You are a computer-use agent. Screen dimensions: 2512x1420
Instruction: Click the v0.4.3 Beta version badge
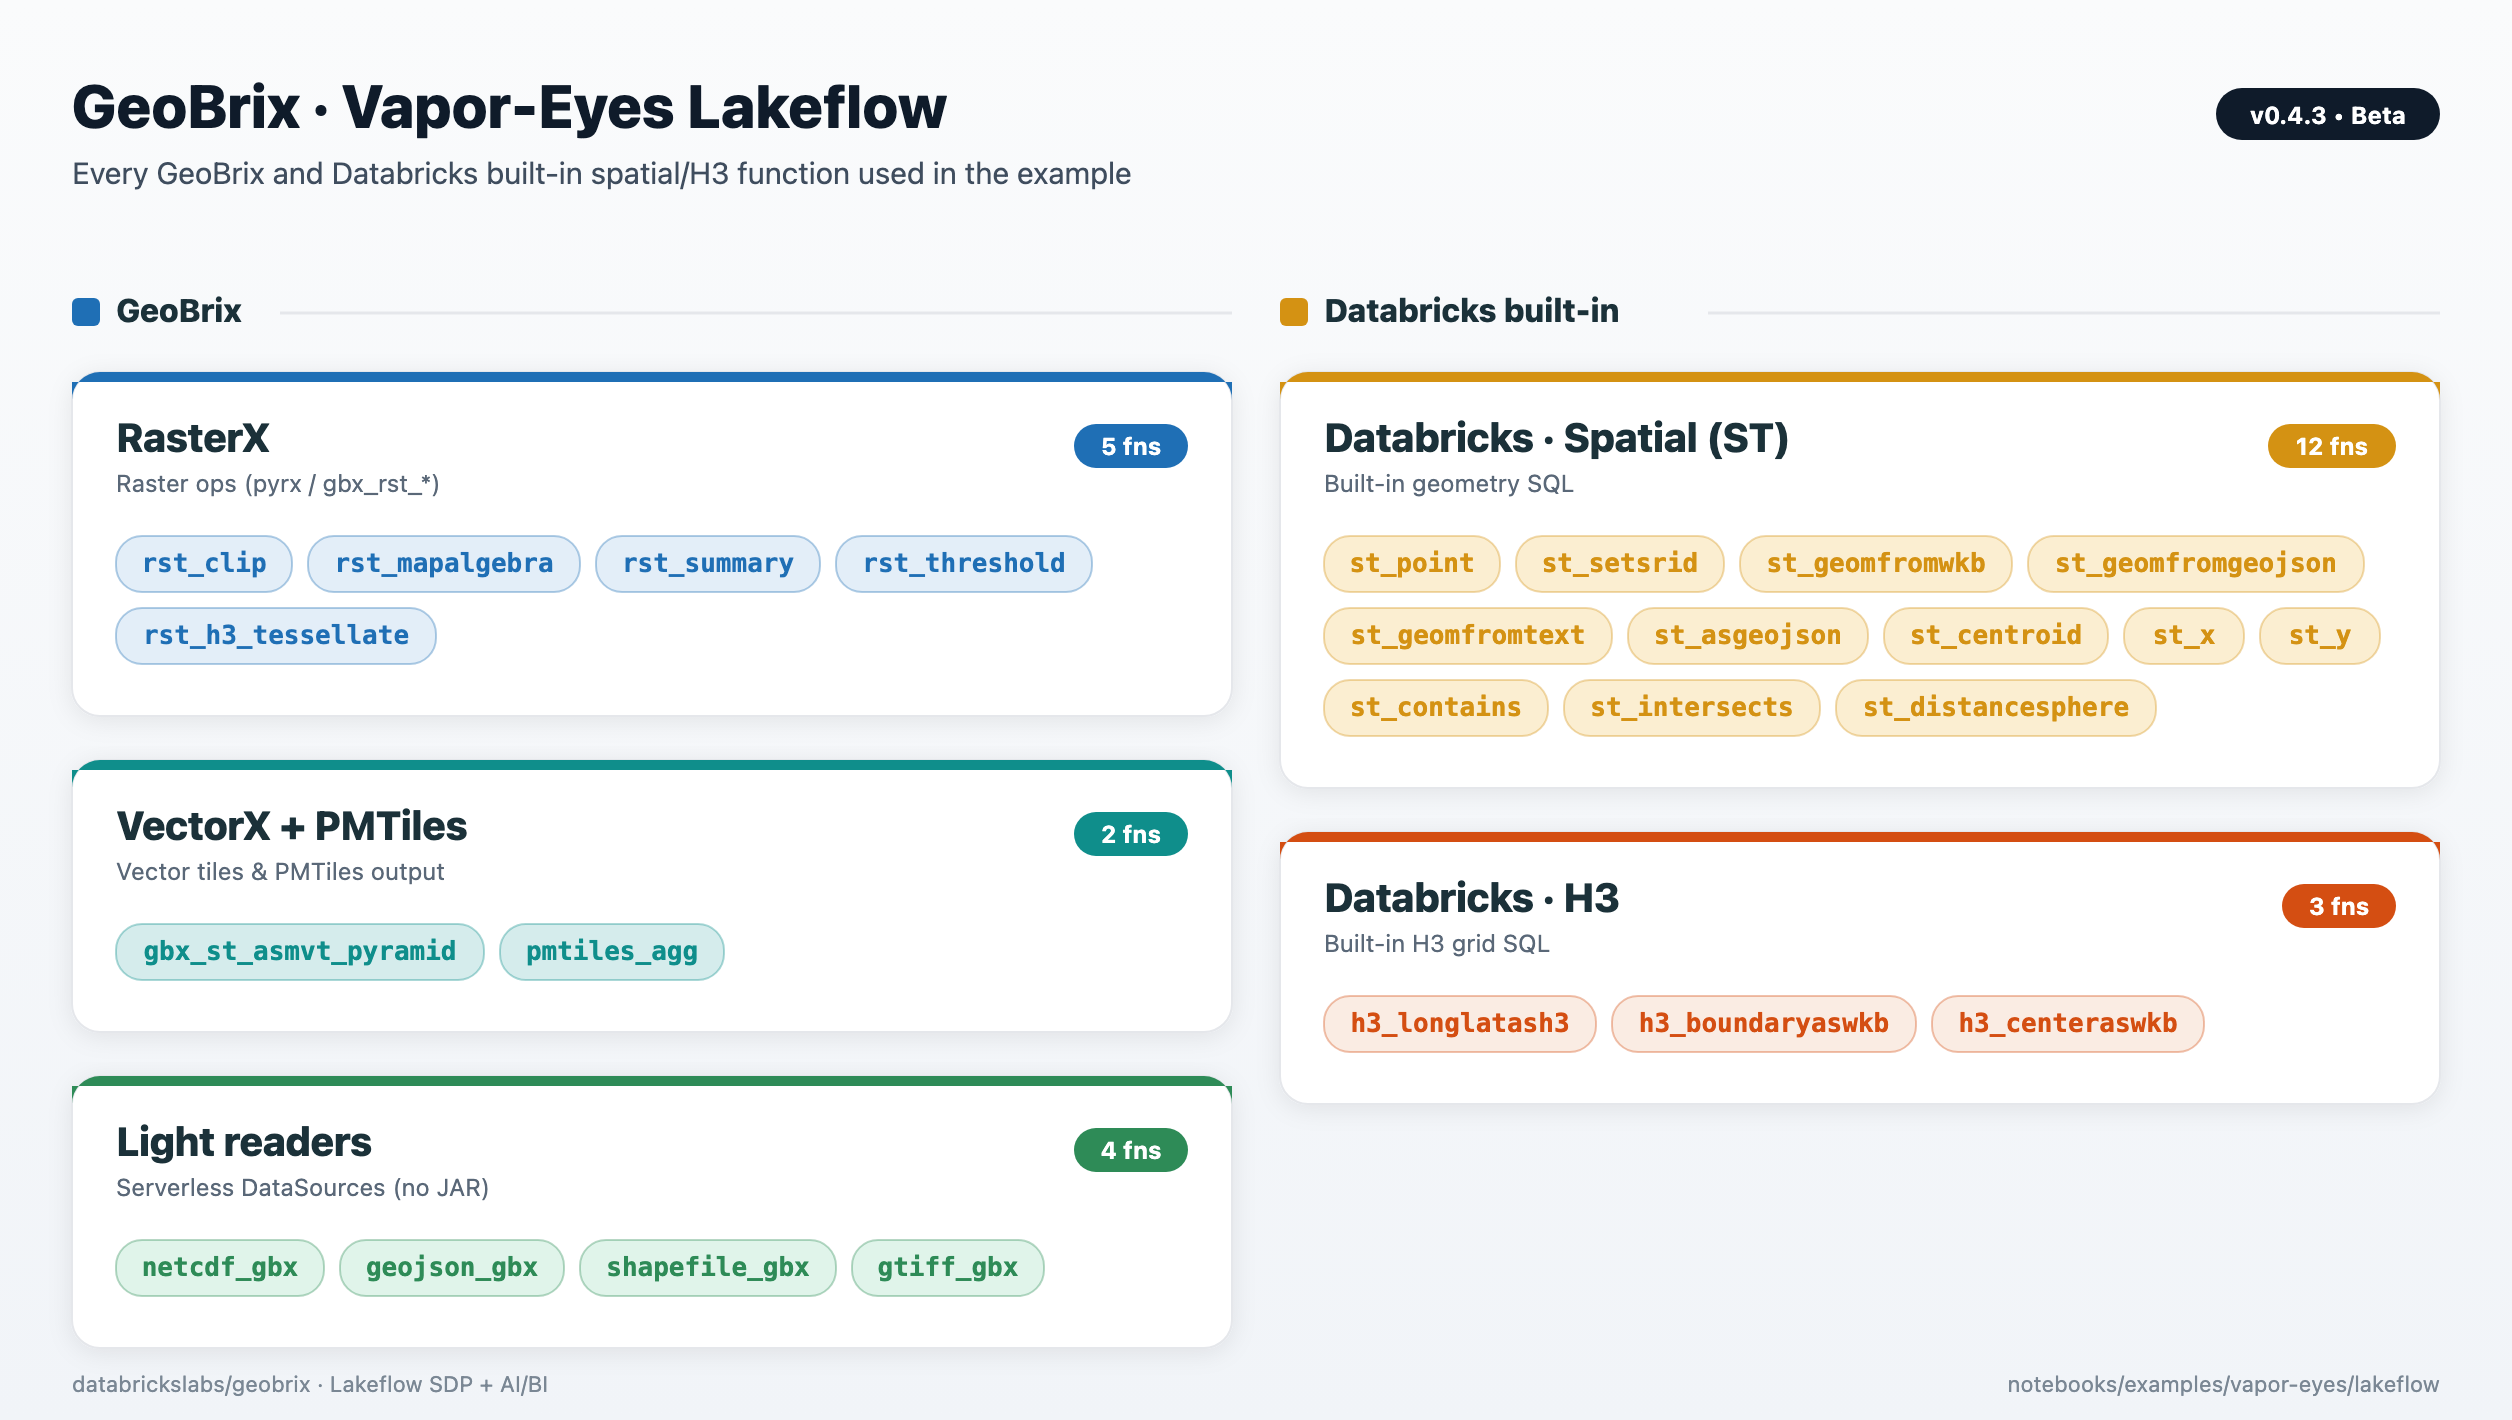(2328, 115)
